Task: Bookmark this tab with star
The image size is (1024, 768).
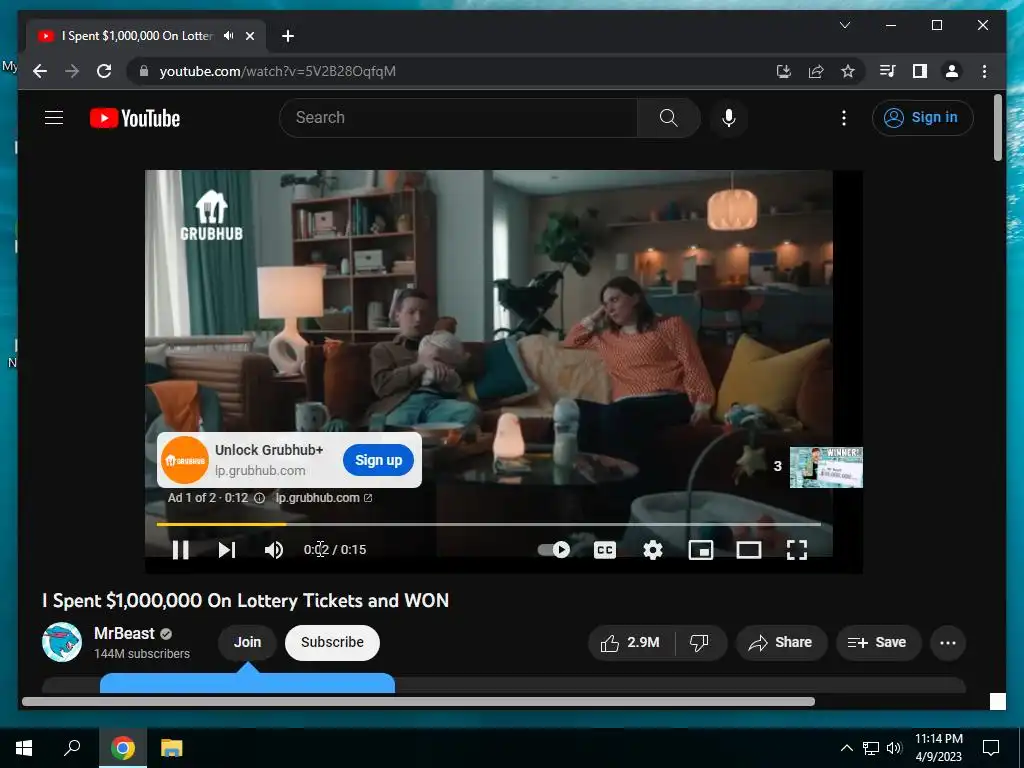Action: [848, 71]
